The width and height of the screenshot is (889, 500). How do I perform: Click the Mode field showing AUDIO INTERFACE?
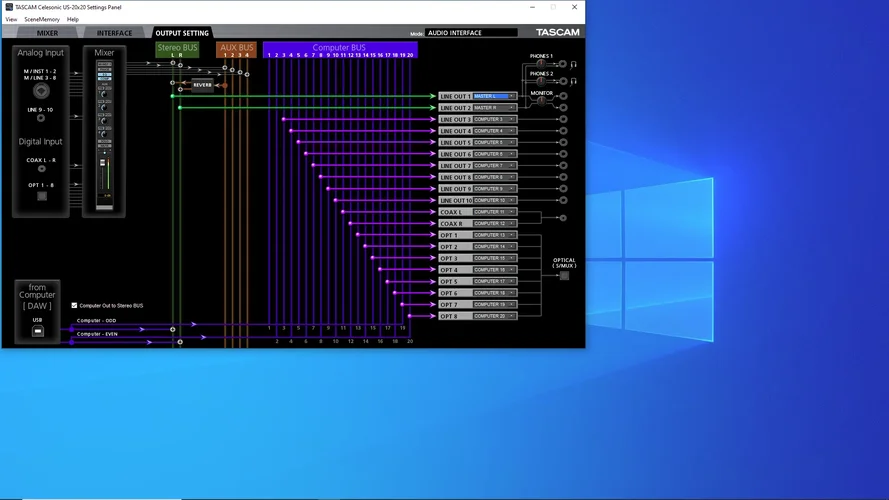pyautogui.click(x=471, y=33)
